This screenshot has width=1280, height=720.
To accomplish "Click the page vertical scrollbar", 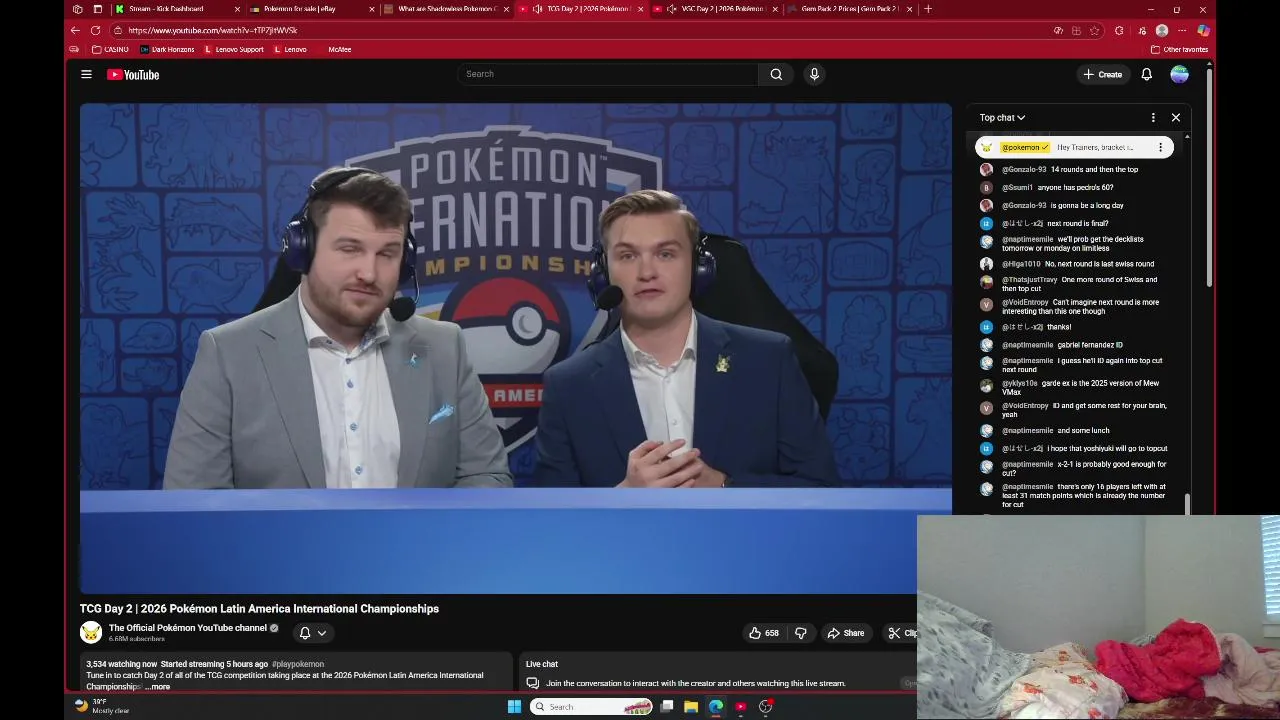I will point(1210,178).
